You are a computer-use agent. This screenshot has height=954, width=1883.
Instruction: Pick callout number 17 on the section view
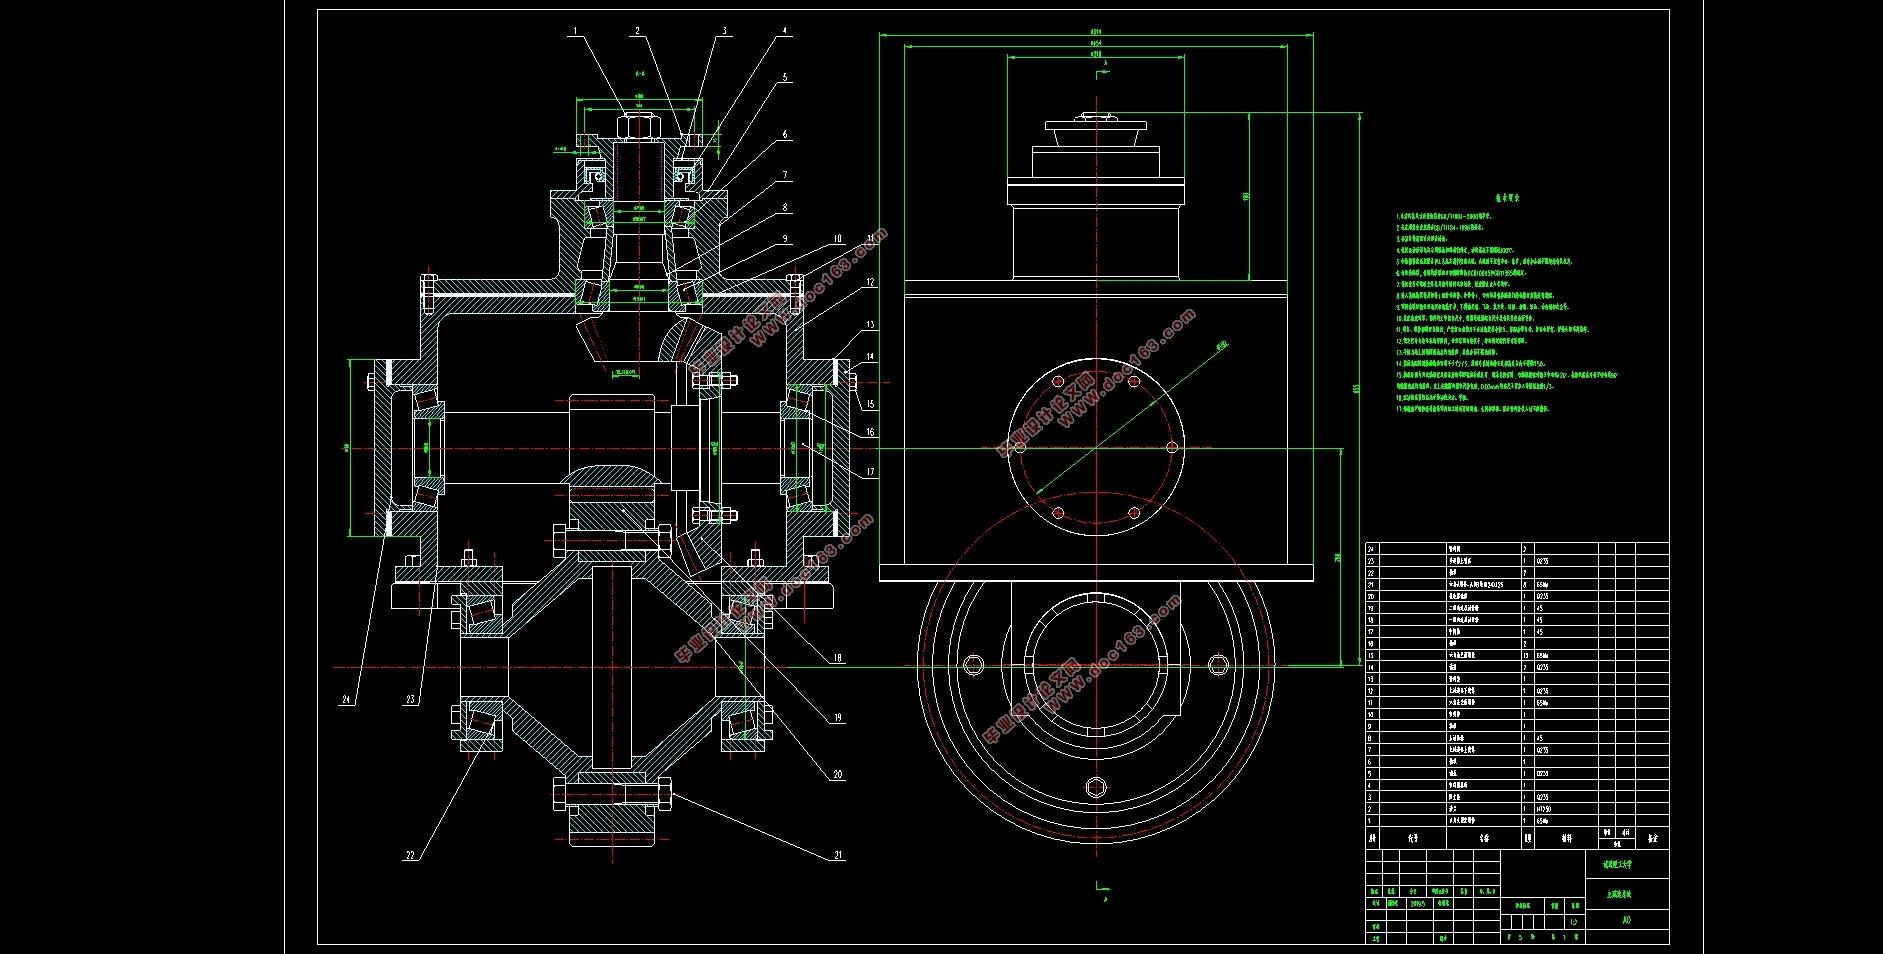(870, 472)
